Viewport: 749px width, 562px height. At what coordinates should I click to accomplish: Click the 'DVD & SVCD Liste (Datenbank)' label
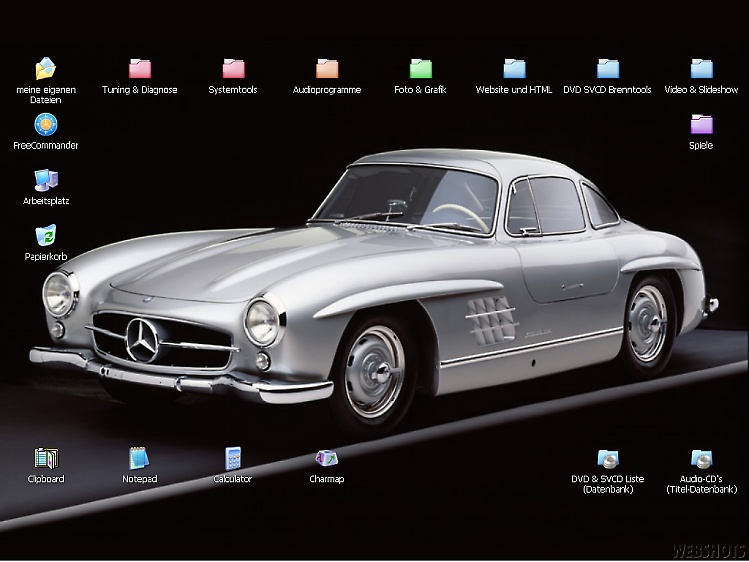(608, 484)
